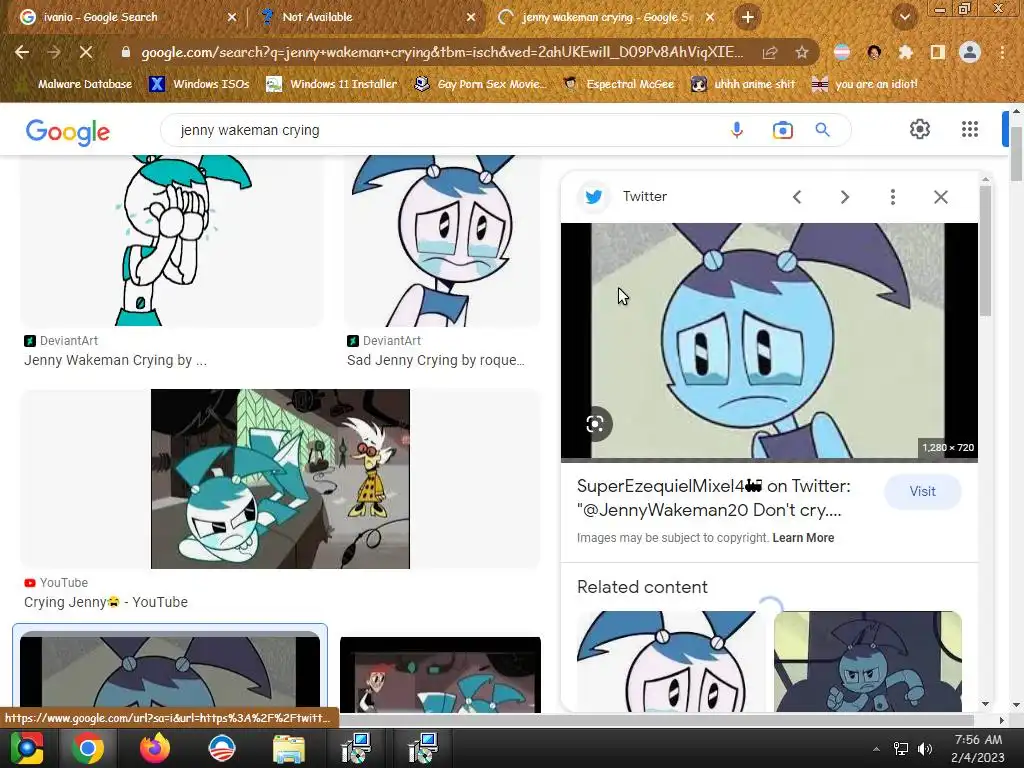Click the share page icon in address bar
This screenshot has width=1024, height=768.
coord(770,52)
